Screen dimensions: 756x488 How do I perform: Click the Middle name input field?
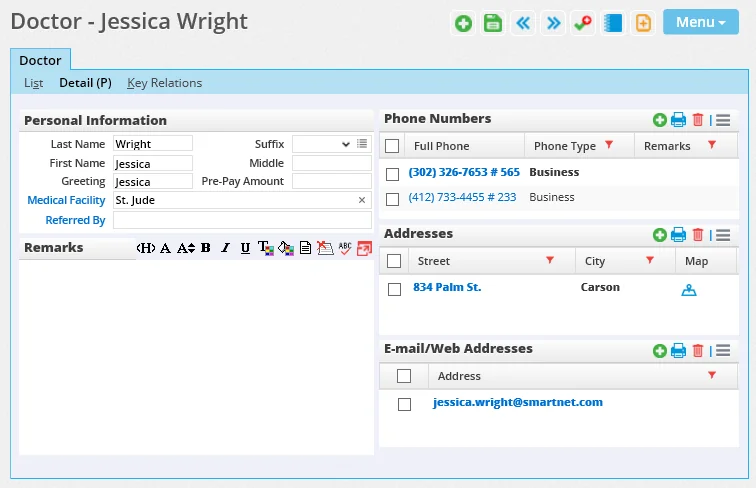(332, 163)
